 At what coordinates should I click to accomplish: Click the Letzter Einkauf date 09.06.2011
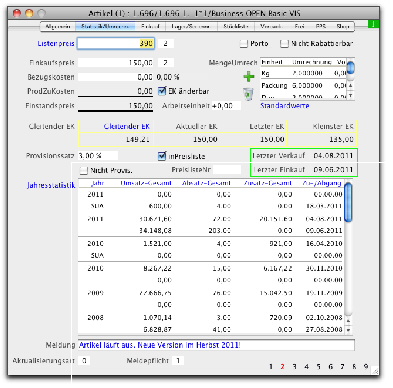coord(333,170)
